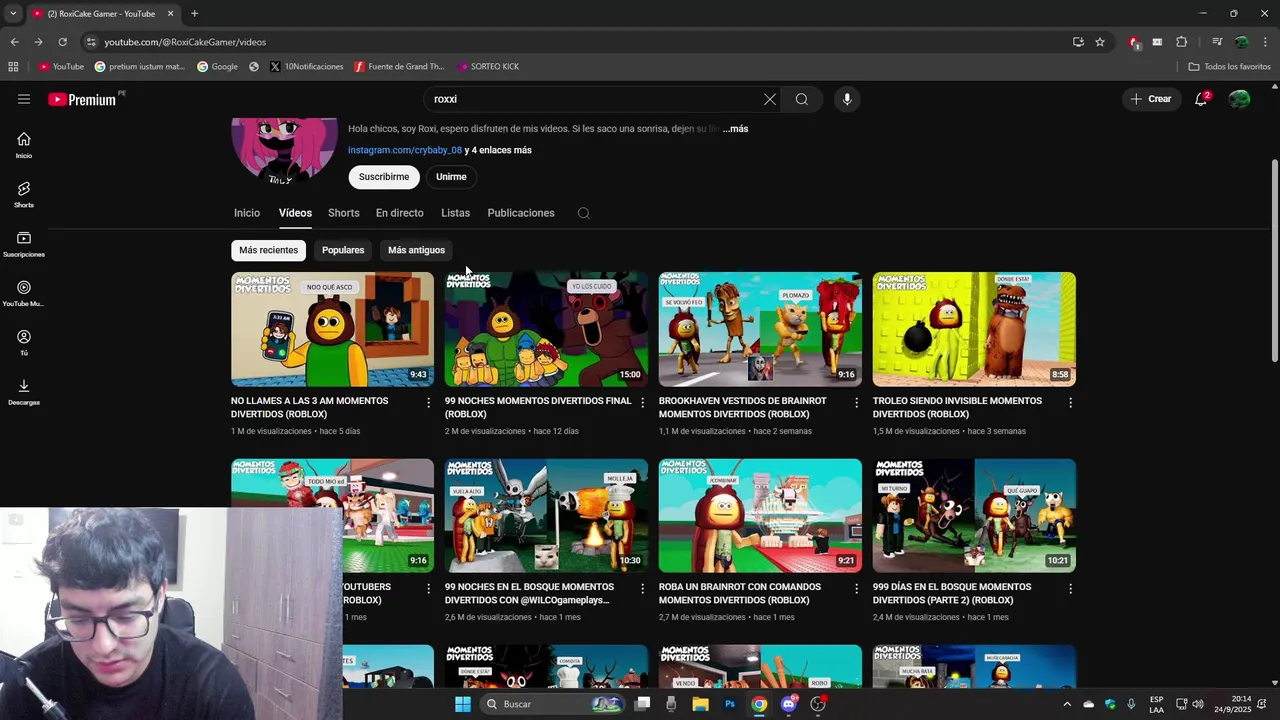Click the taskbar Buscar search box
1280x720 pixels.
click(x=552, y=704)
